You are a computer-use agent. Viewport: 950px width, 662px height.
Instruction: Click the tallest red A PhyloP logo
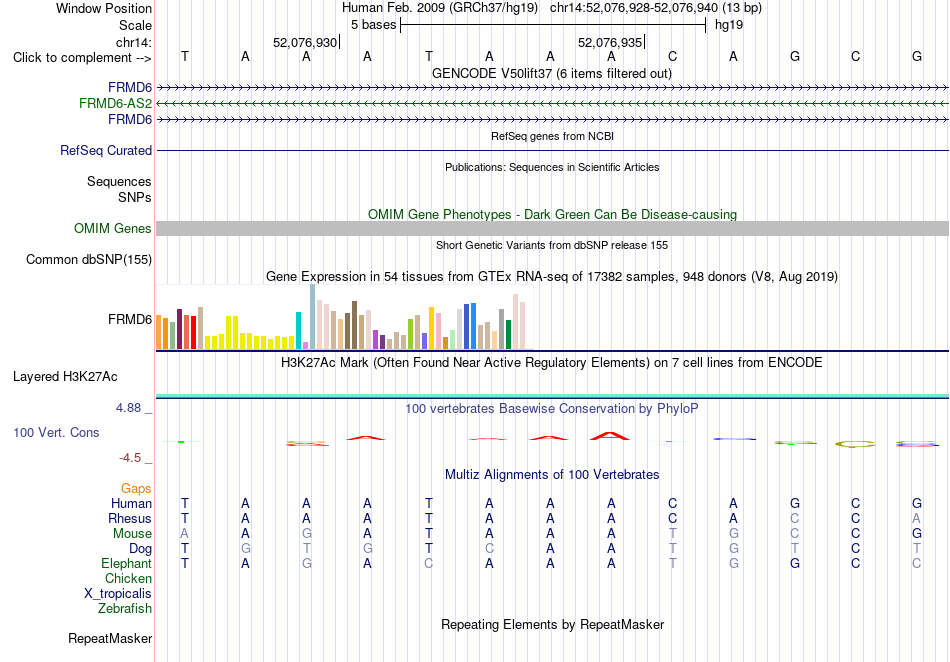[610, 435]
